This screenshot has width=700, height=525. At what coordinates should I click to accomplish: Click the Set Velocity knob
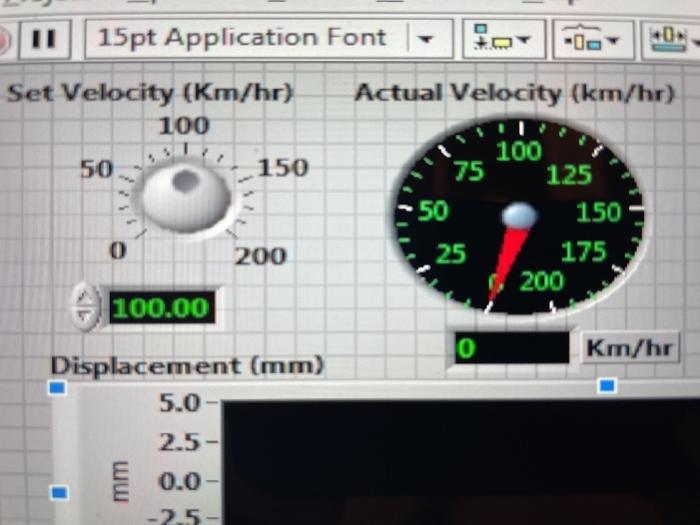[186, 195]
